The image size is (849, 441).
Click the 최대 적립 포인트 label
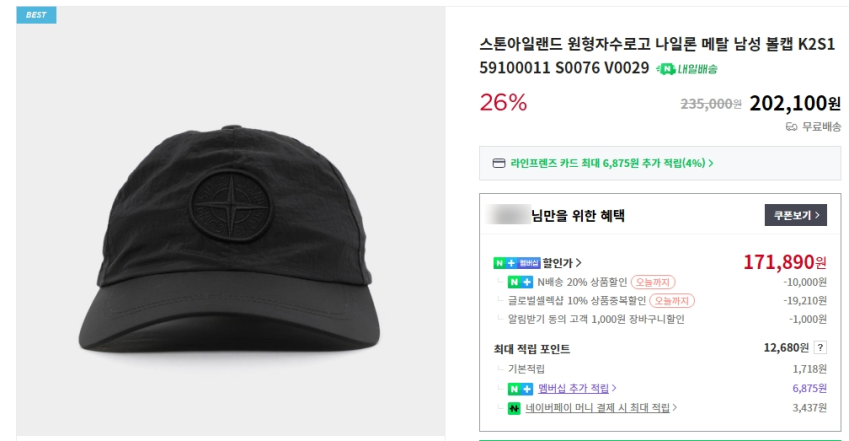[x=534, y=349]
